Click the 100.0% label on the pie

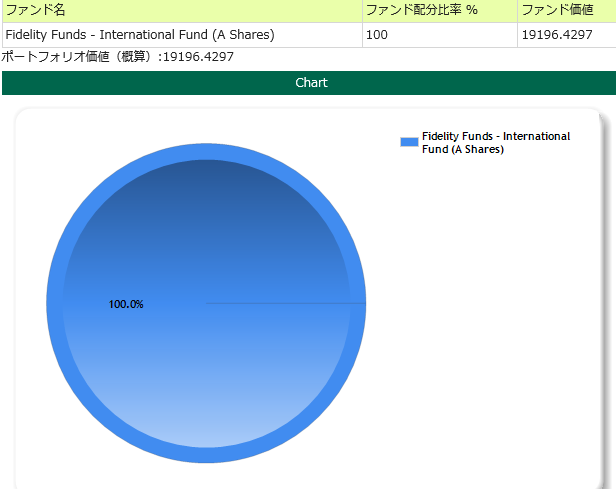126,304
